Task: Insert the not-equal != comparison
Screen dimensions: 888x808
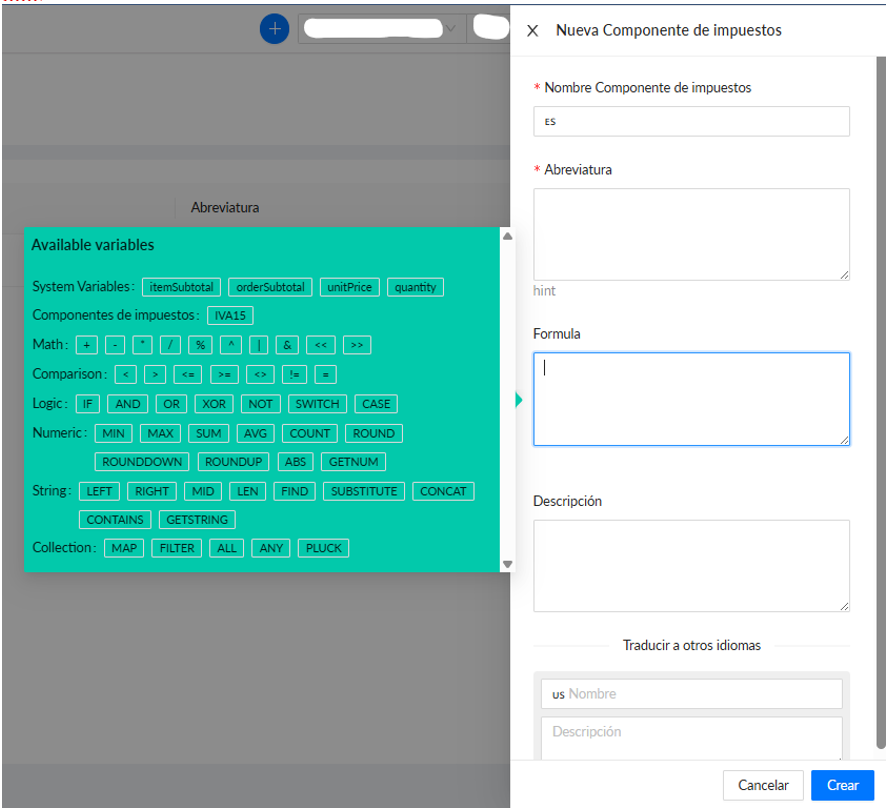Action: [x=294, y=374]
